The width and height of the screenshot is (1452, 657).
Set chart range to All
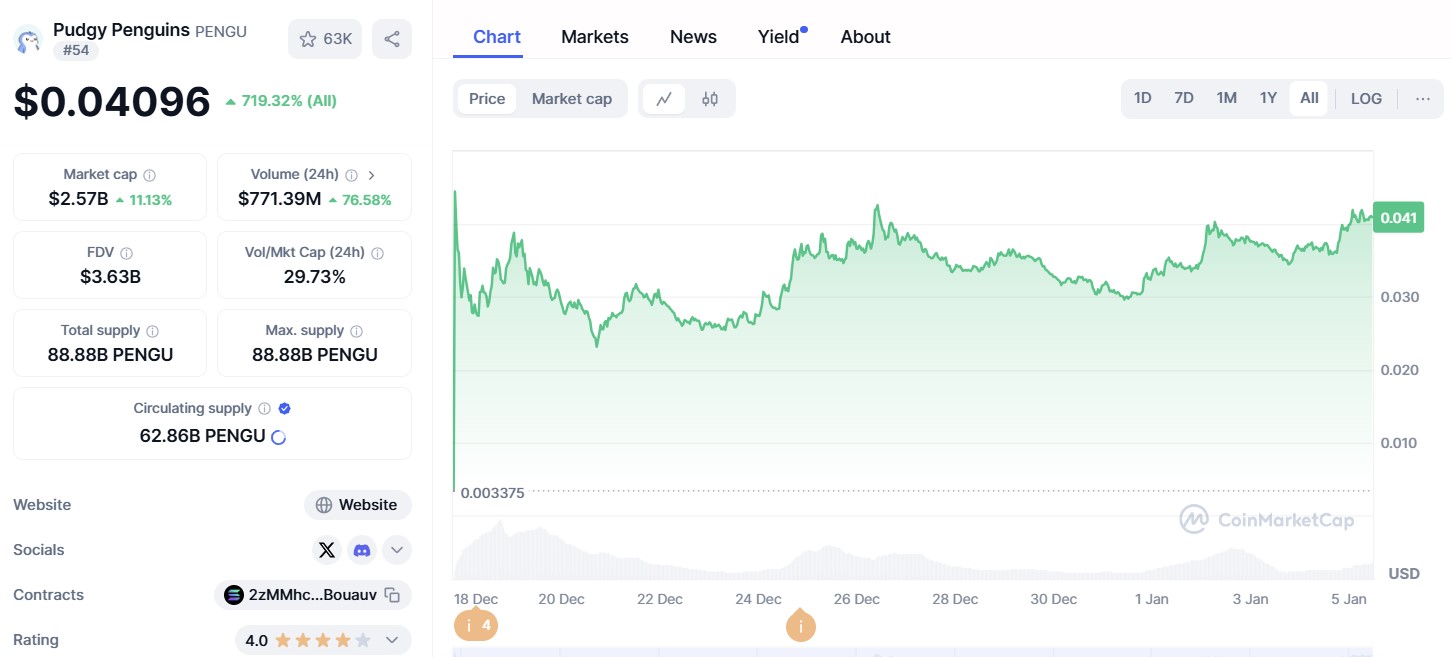(x=1309, y=98)
